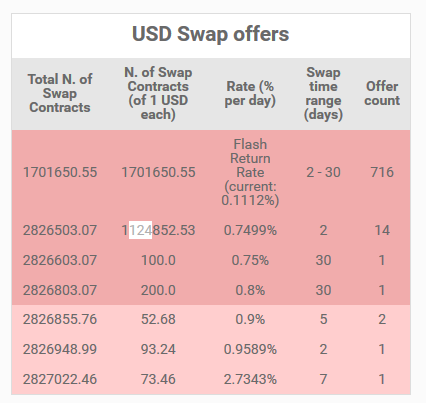Click the USD Swap offers title
Viewport: 426px width, 403px height.
[210, 34]
